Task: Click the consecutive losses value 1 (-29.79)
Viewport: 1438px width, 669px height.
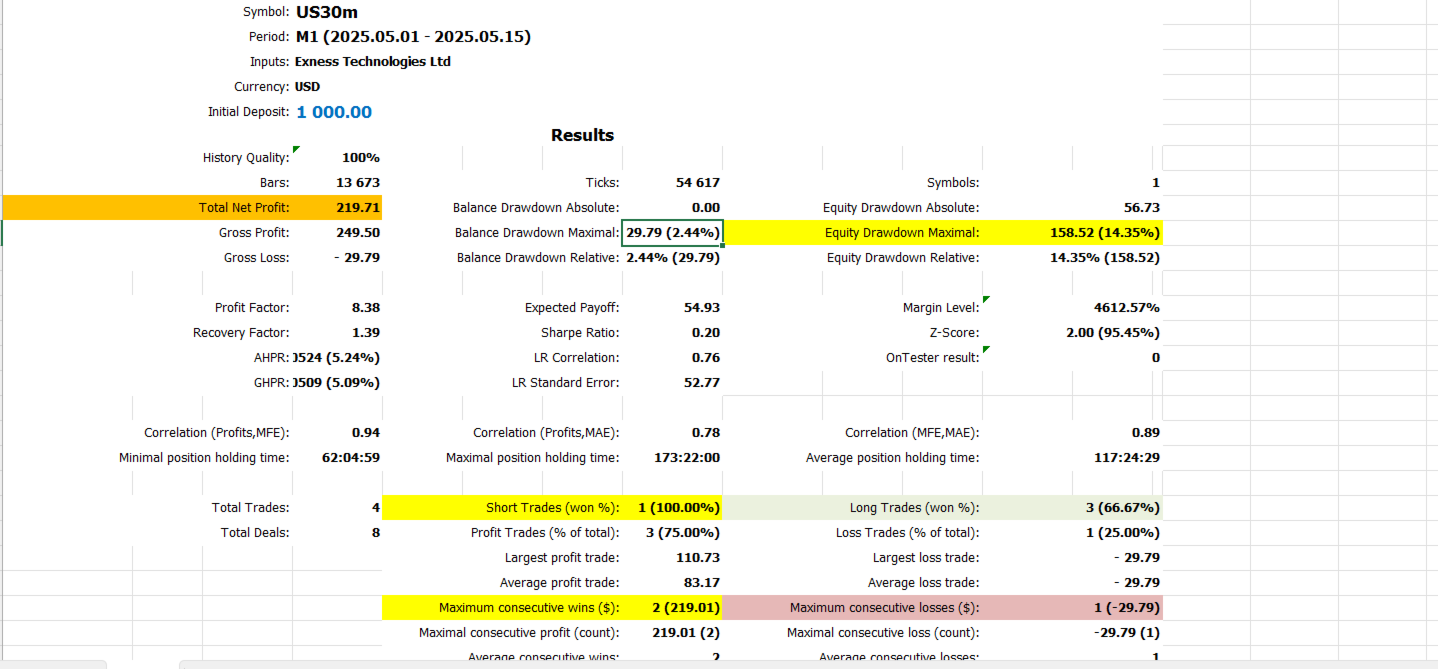Action: [1128, 608]
